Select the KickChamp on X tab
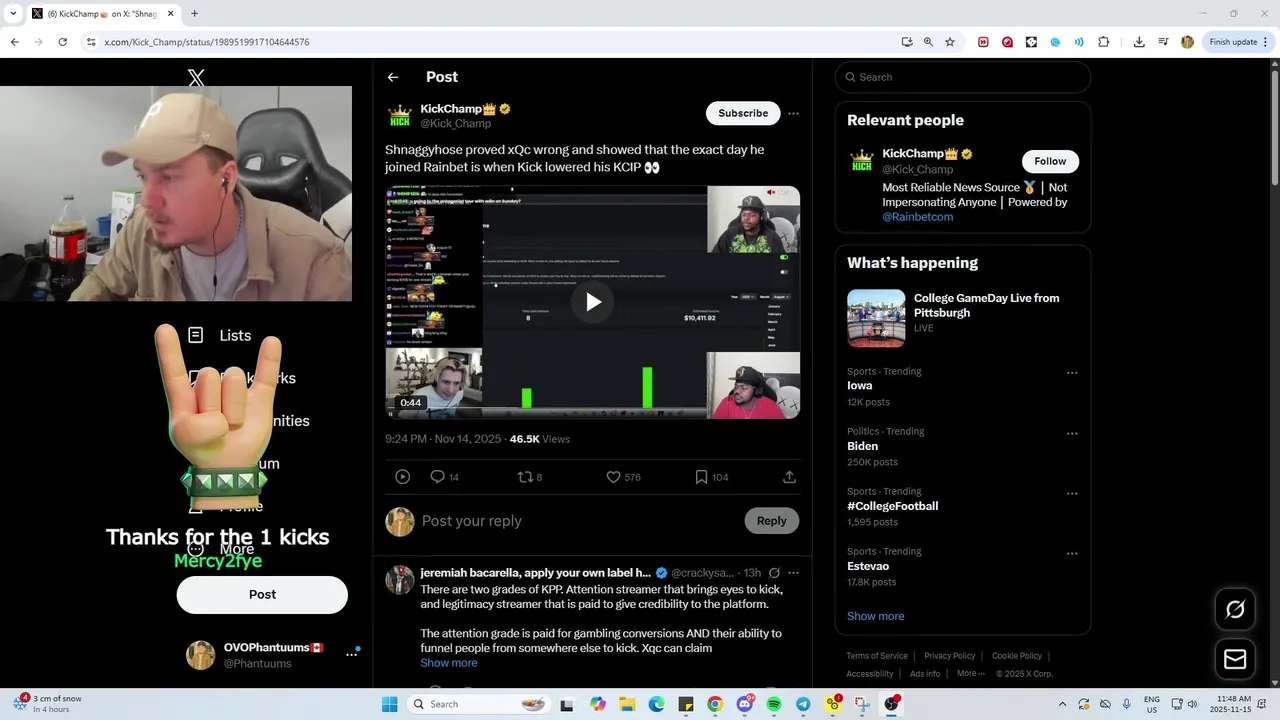Screen dimensions: 1280x720 click(102, 13)
